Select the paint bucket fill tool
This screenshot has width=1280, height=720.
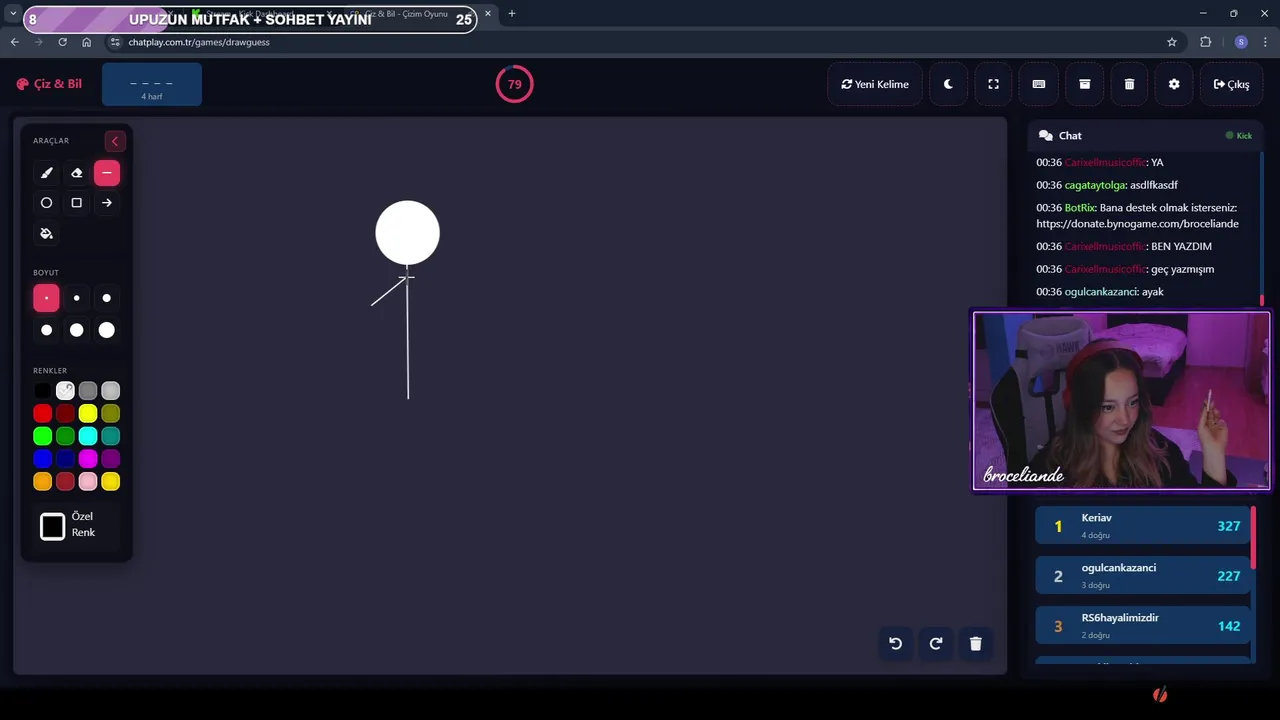coord(46,233)
